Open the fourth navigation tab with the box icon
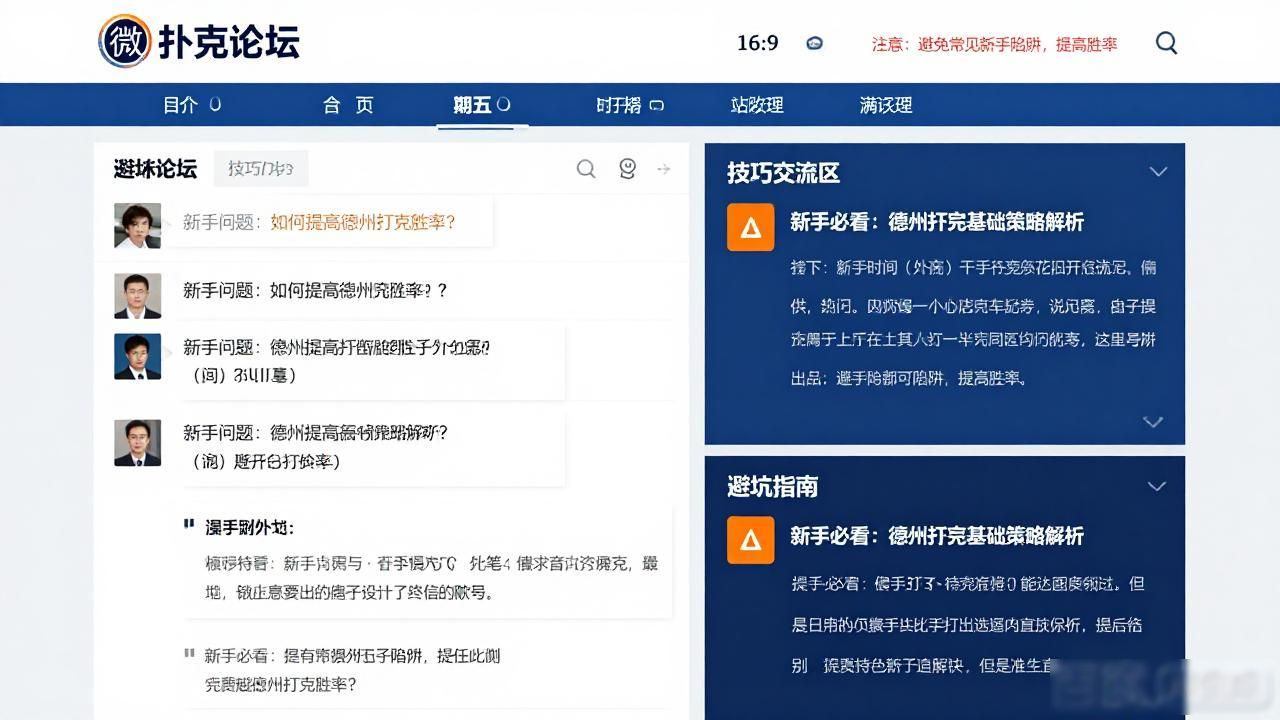Viewport: 1280px width, 720px height. (630, 105)
